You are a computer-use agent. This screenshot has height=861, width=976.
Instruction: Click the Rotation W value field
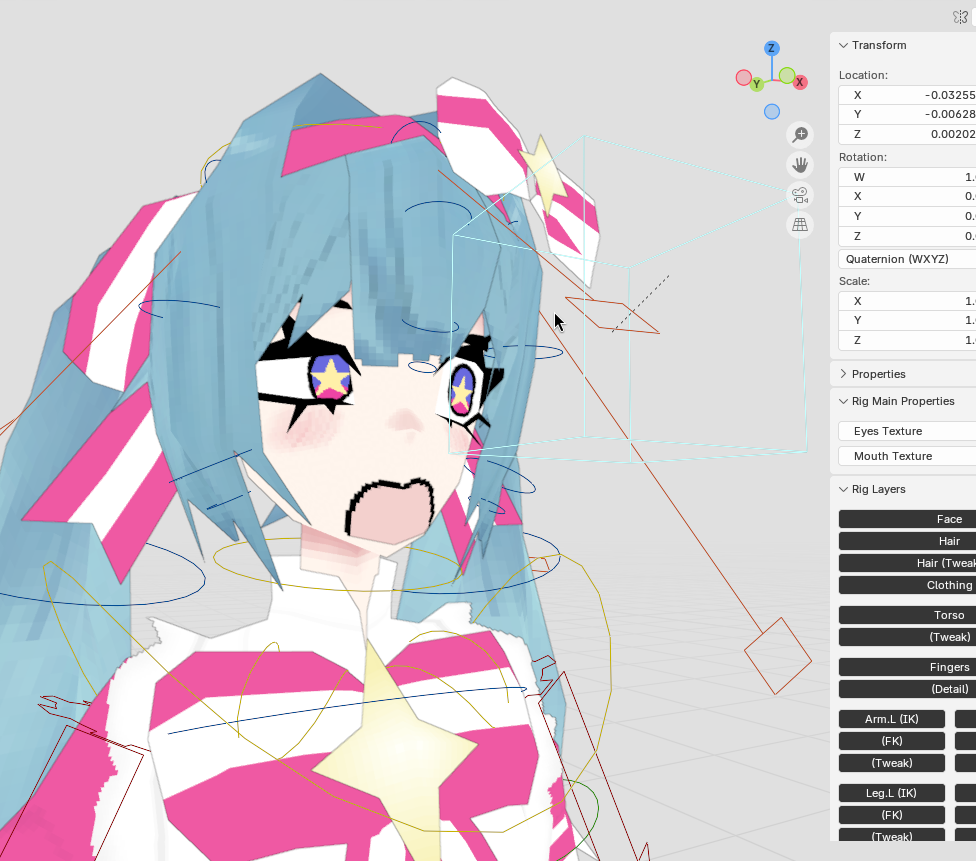(907, 177)
